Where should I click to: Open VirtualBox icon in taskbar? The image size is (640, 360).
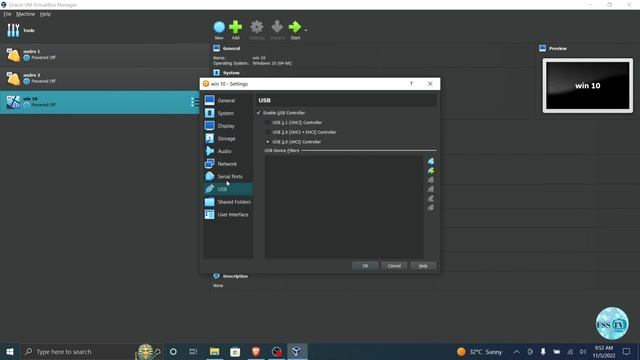(x=297, y=351)
